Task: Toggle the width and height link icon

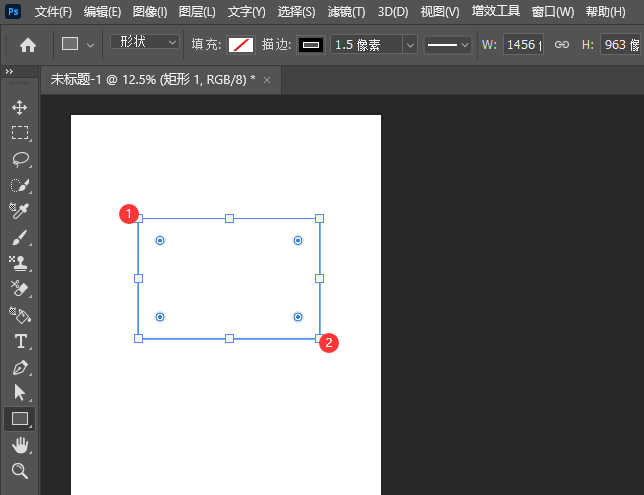Action: pos(562,45)
